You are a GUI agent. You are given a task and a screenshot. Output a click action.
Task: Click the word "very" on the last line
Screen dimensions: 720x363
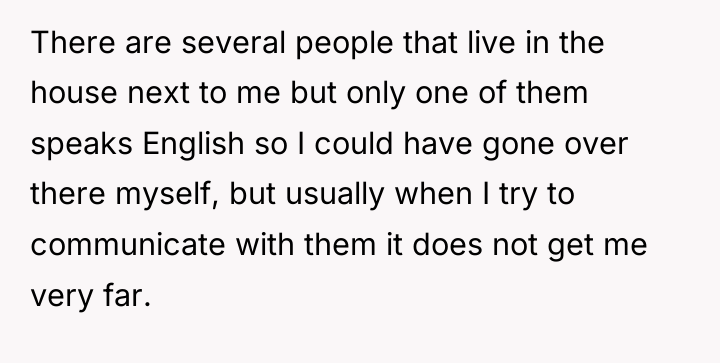(62, 298)
